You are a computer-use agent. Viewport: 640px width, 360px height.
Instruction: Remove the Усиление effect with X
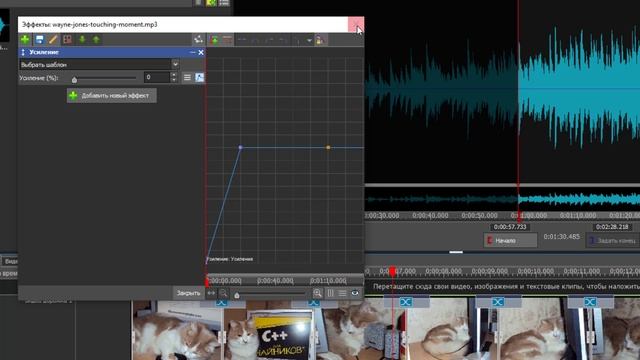pos(201,52)
